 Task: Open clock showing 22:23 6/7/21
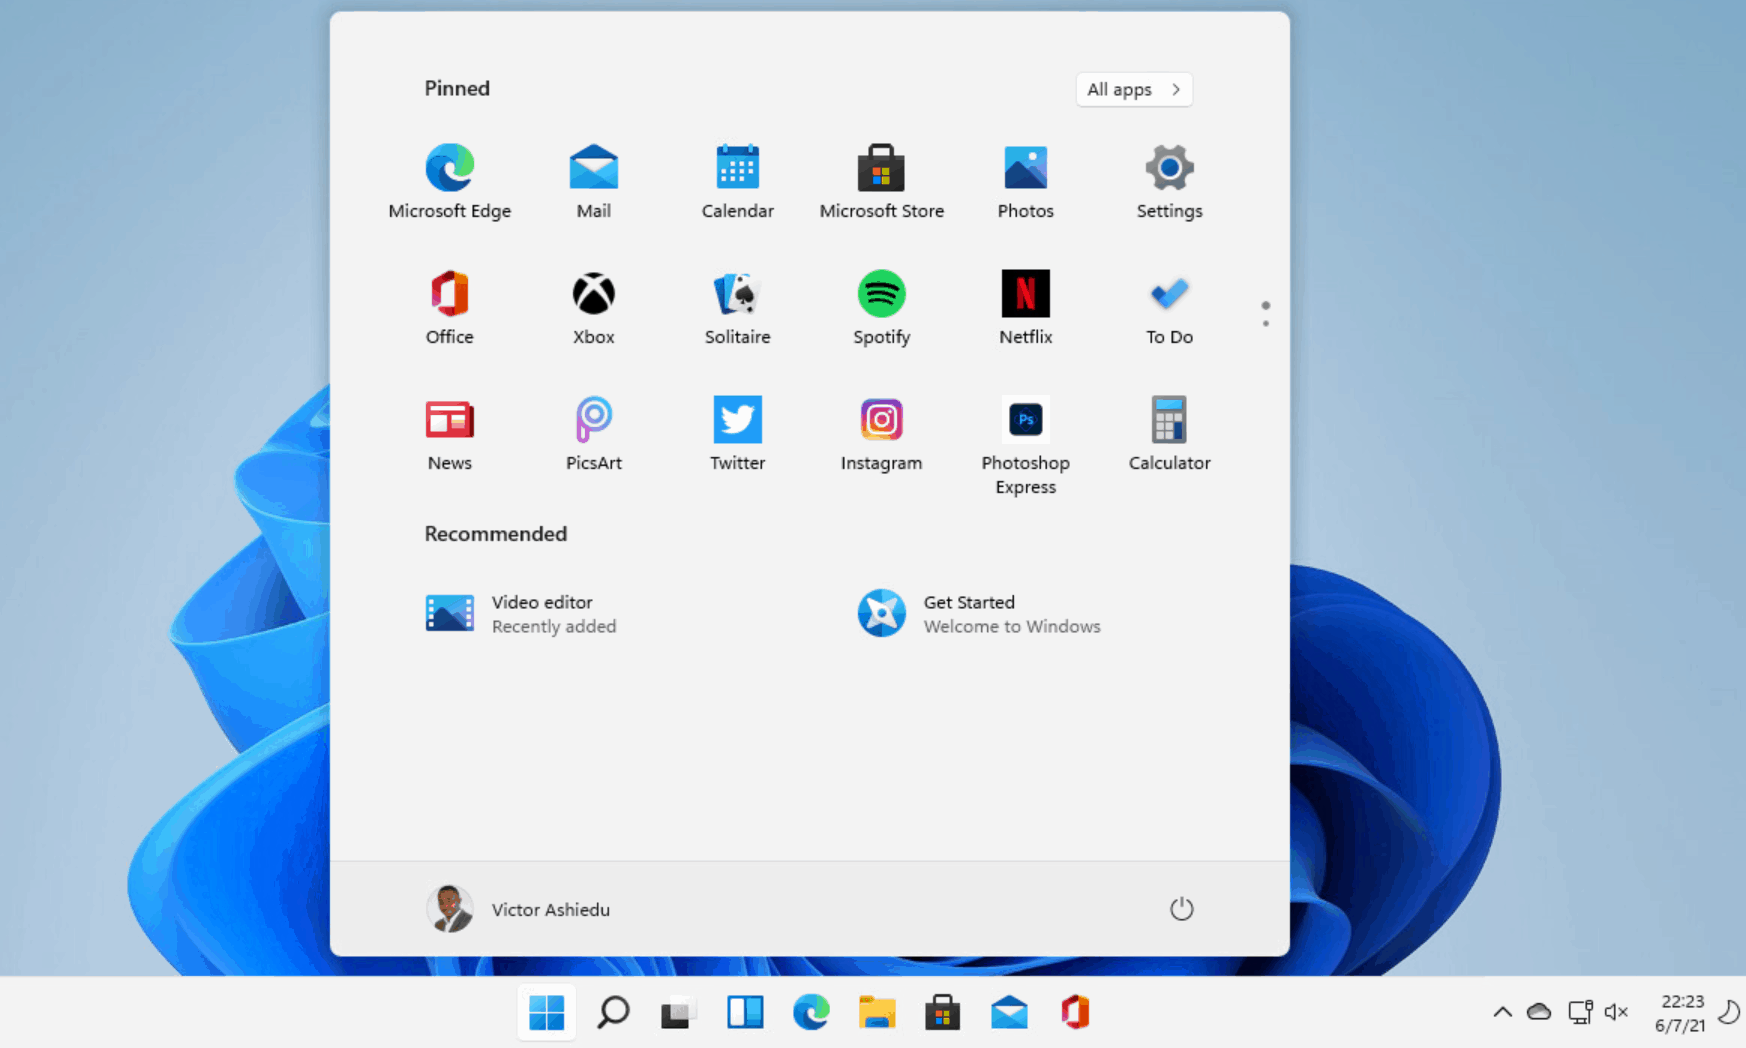1680,1013
